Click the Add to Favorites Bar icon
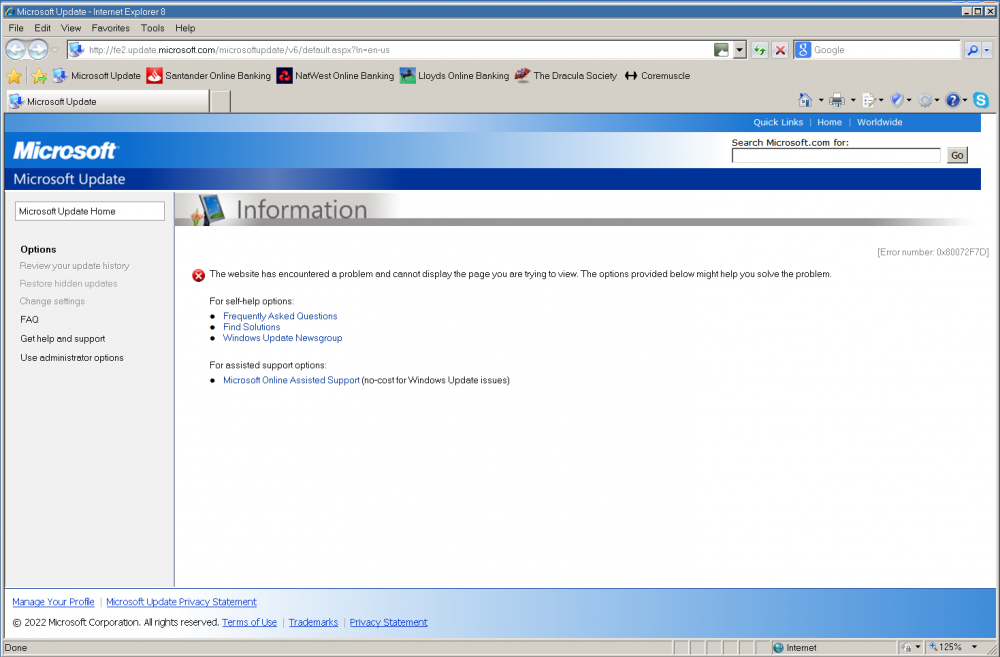 (x=39, y=76)
